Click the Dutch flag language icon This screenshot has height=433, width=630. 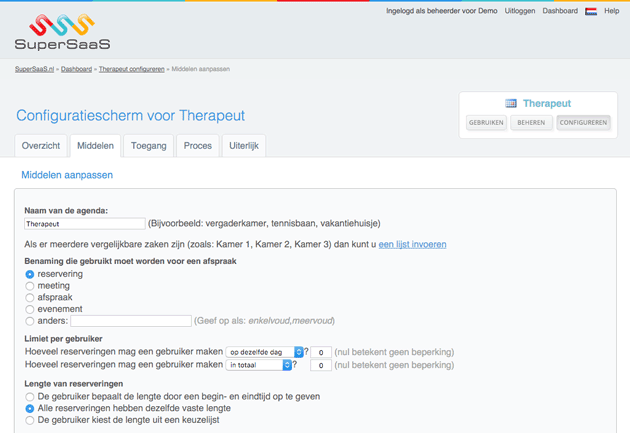point(591,11)
